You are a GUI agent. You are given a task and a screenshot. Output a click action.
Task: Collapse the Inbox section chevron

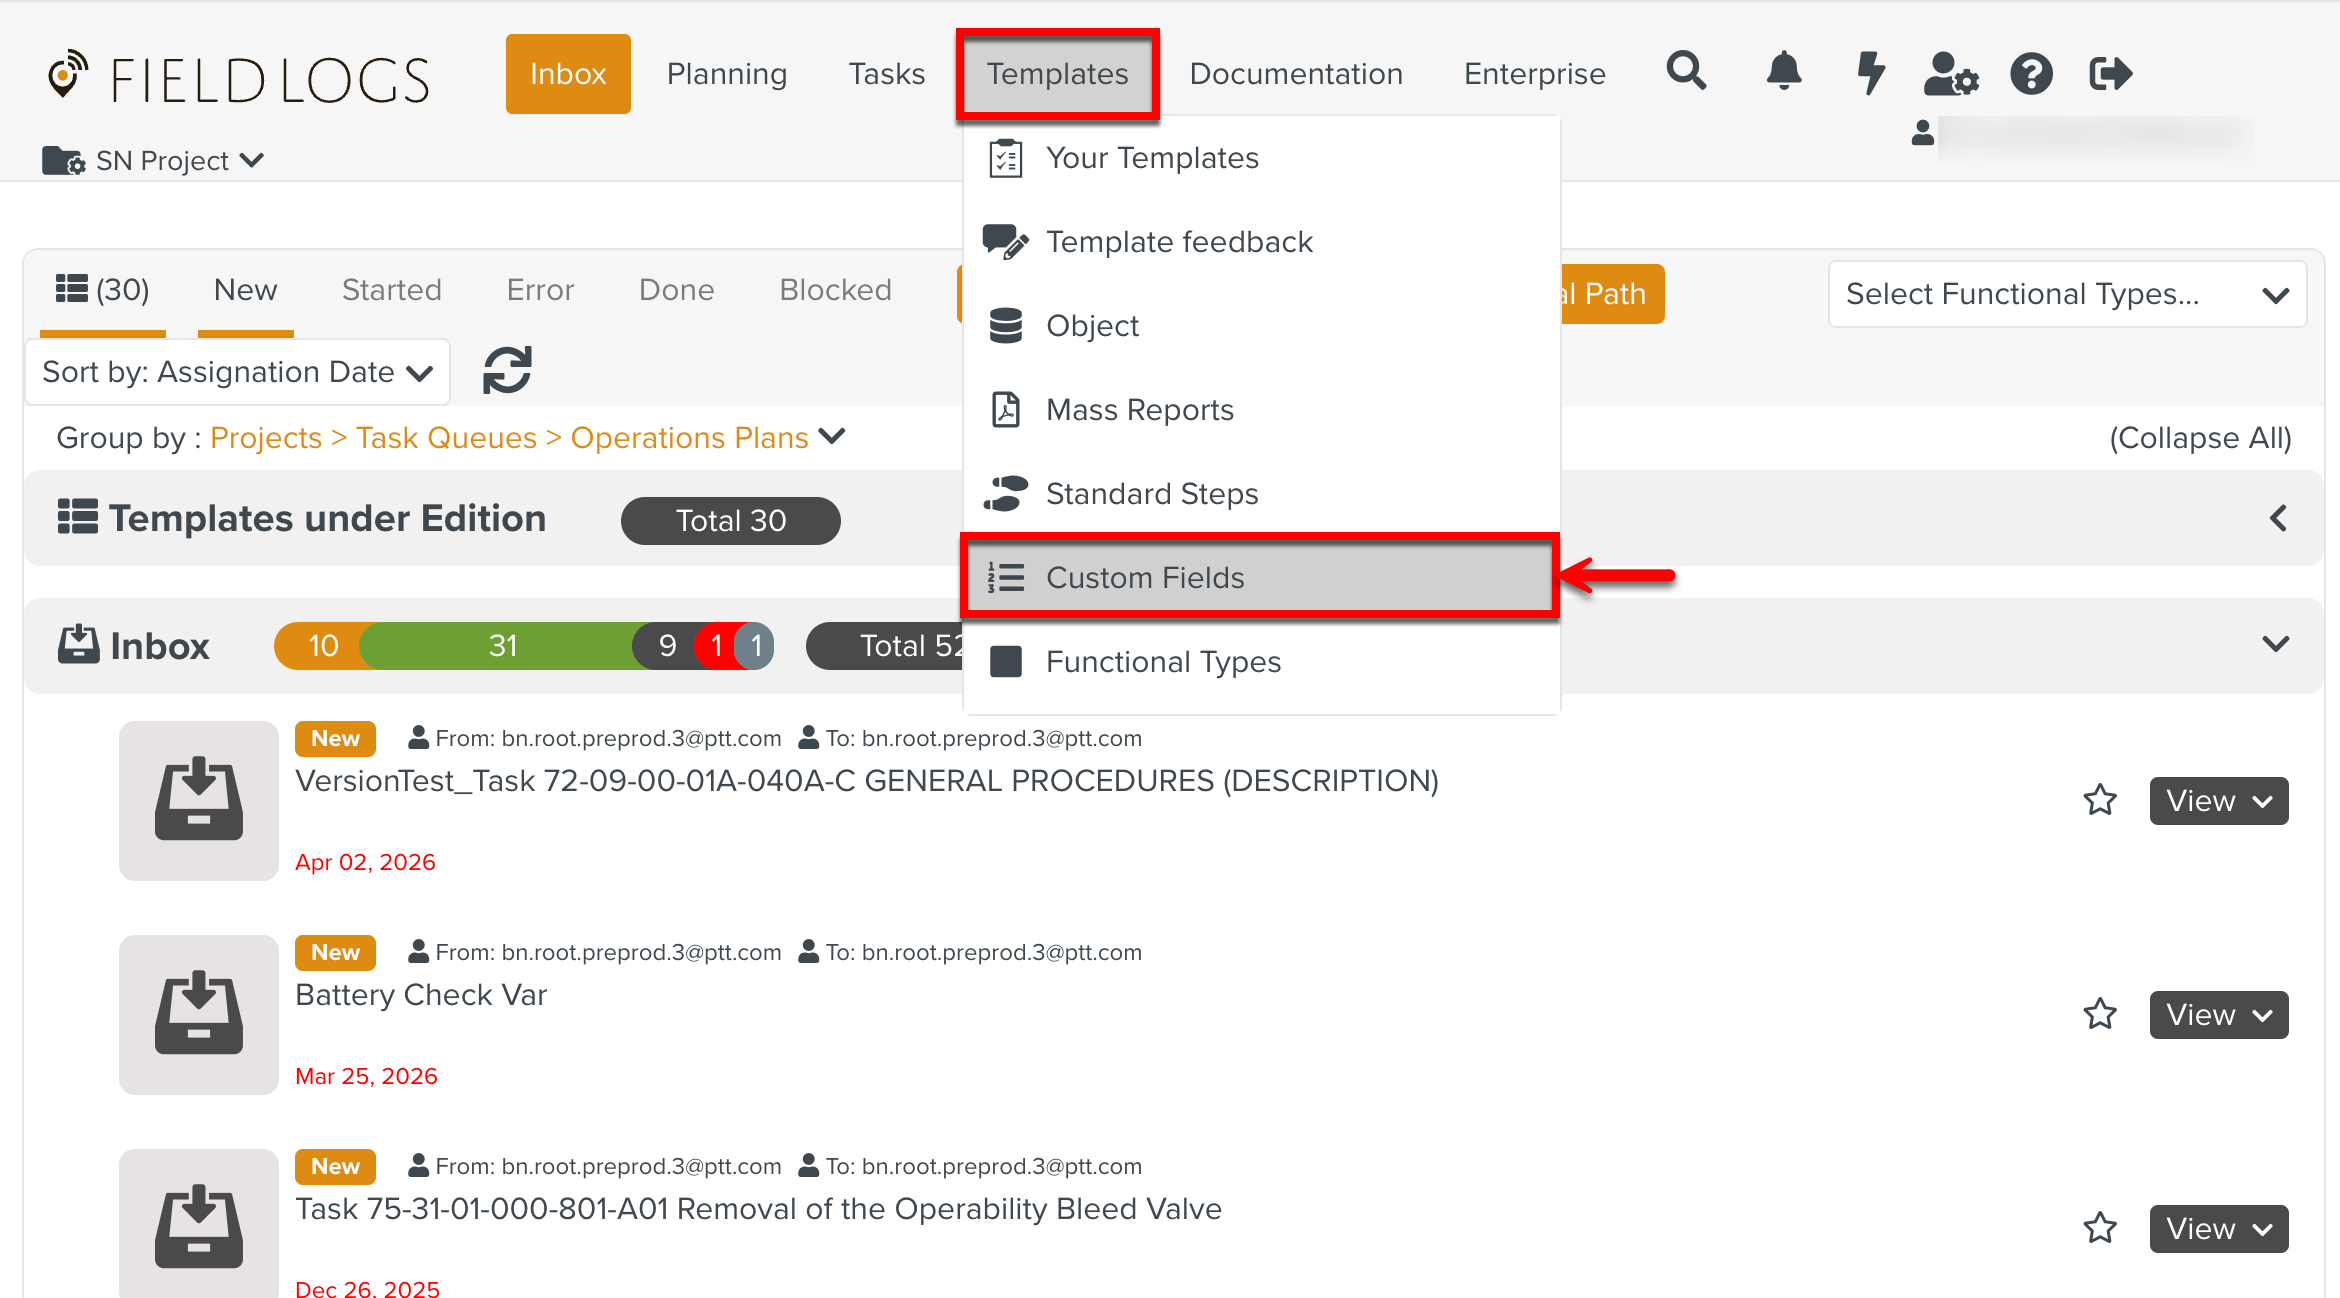[x=2275, y=644]
